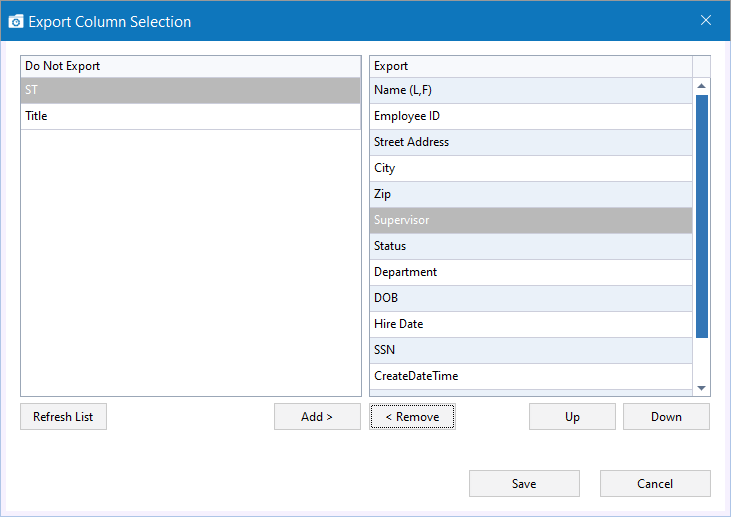The width and height of the screenshot is (731, 517).
Task: Click the Export column header
Action: pyautogui.click(x=531, y=66)
